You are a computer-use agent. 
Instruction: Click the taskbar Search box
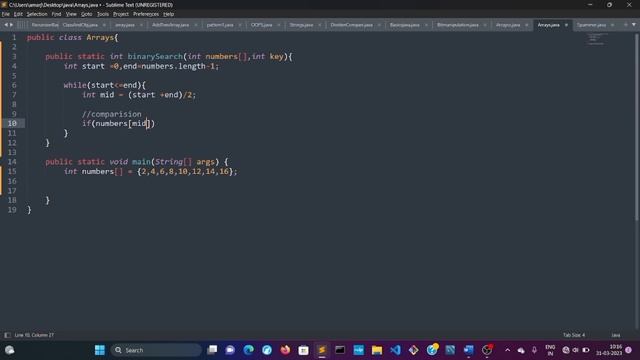156,350
